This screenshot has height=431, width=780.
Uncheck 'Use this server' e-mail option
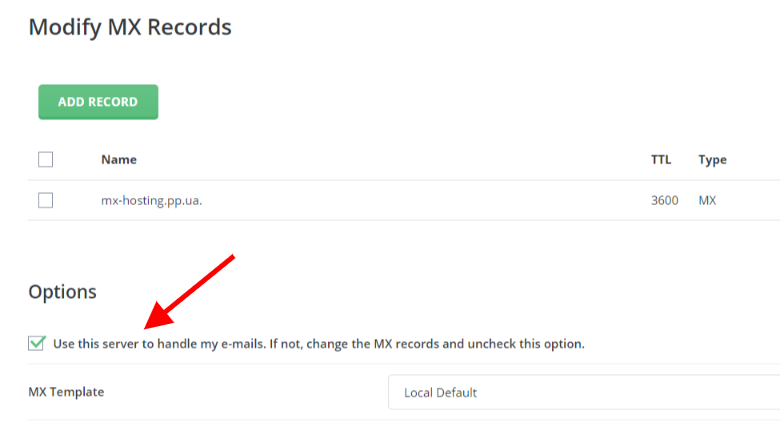click(x=37, y=343)
